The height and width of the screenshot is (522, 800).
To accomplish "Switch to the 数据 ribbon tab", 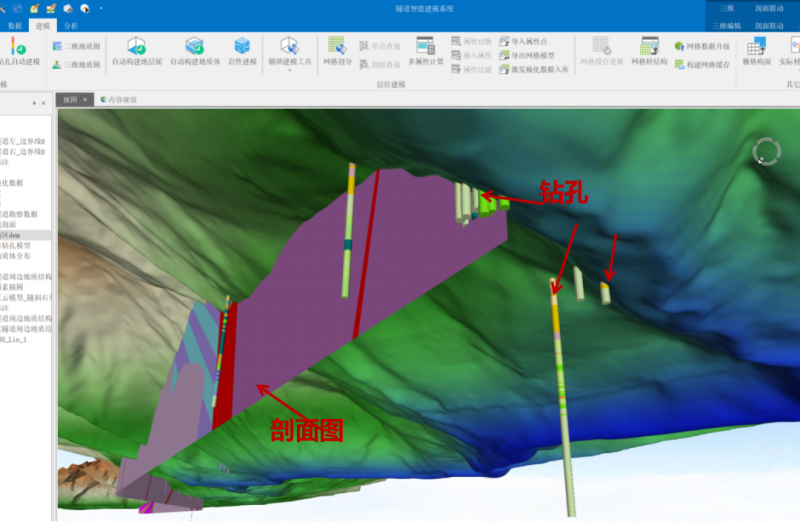I will pyautogui.click(x=14, y=25).
